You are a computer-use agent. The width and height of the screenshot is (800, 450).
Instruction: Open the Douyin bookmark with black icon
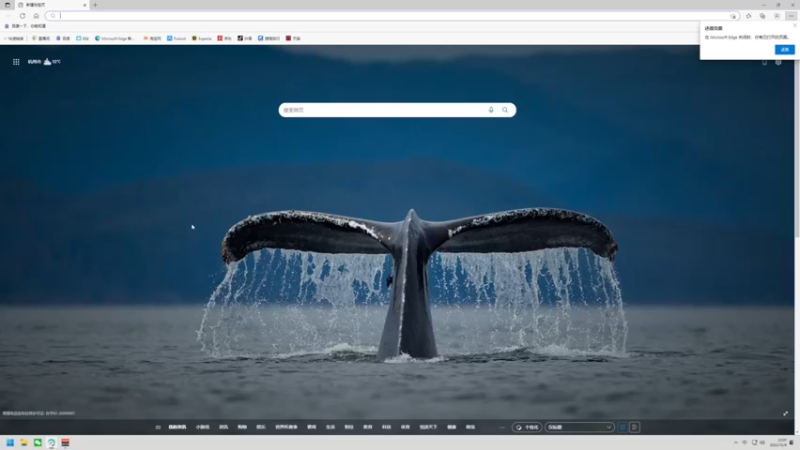pyautogui.click(x=244, y=38)
